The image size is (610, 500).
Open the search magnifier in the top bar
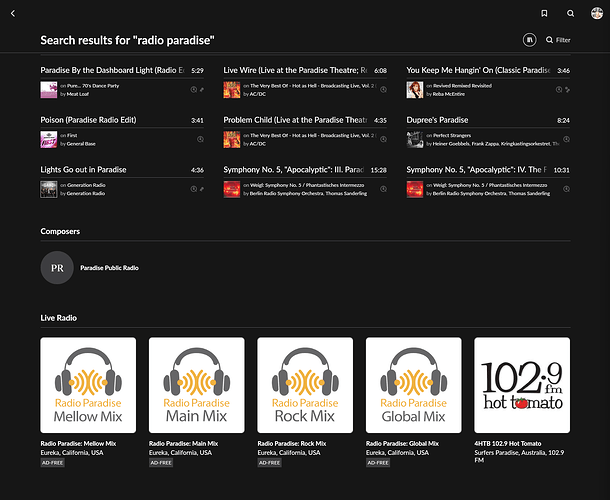tap(570, 14)
